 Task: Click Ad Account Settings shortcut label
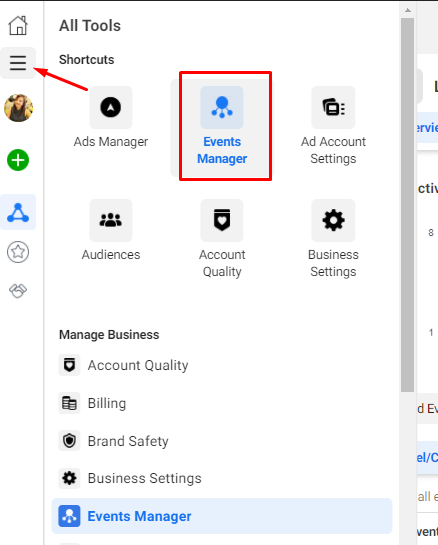pyautogui.click(x=333, y=150)
